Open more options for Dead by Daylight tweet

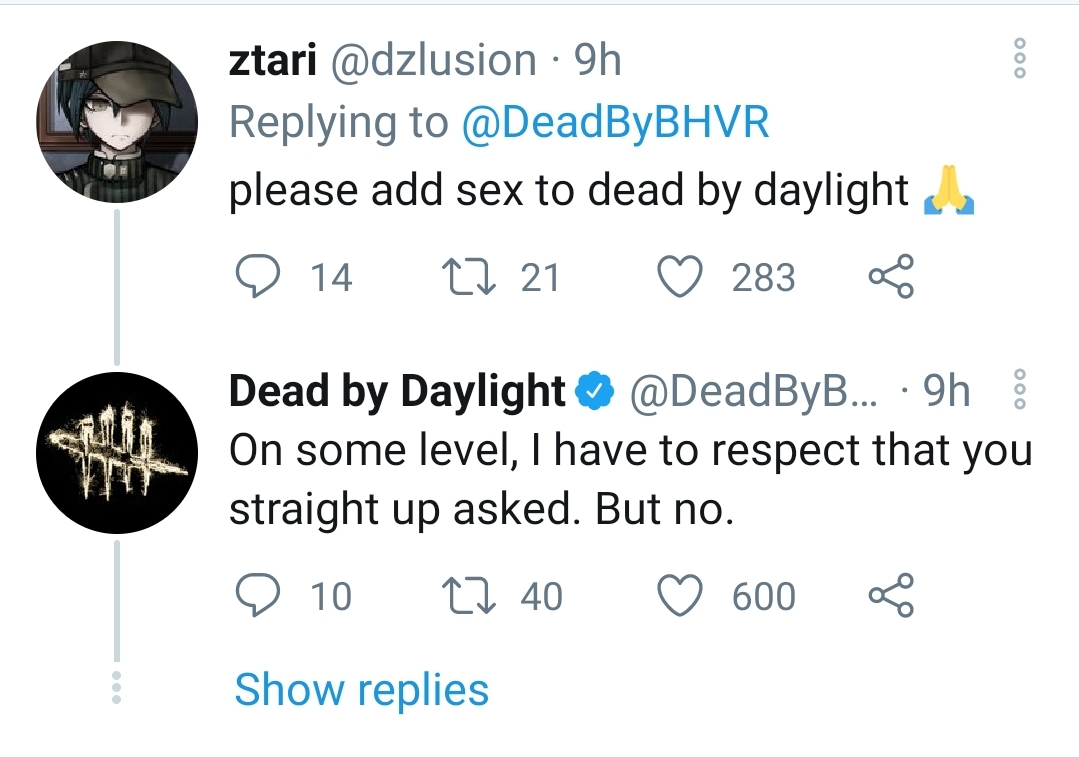coord(1021,389)
